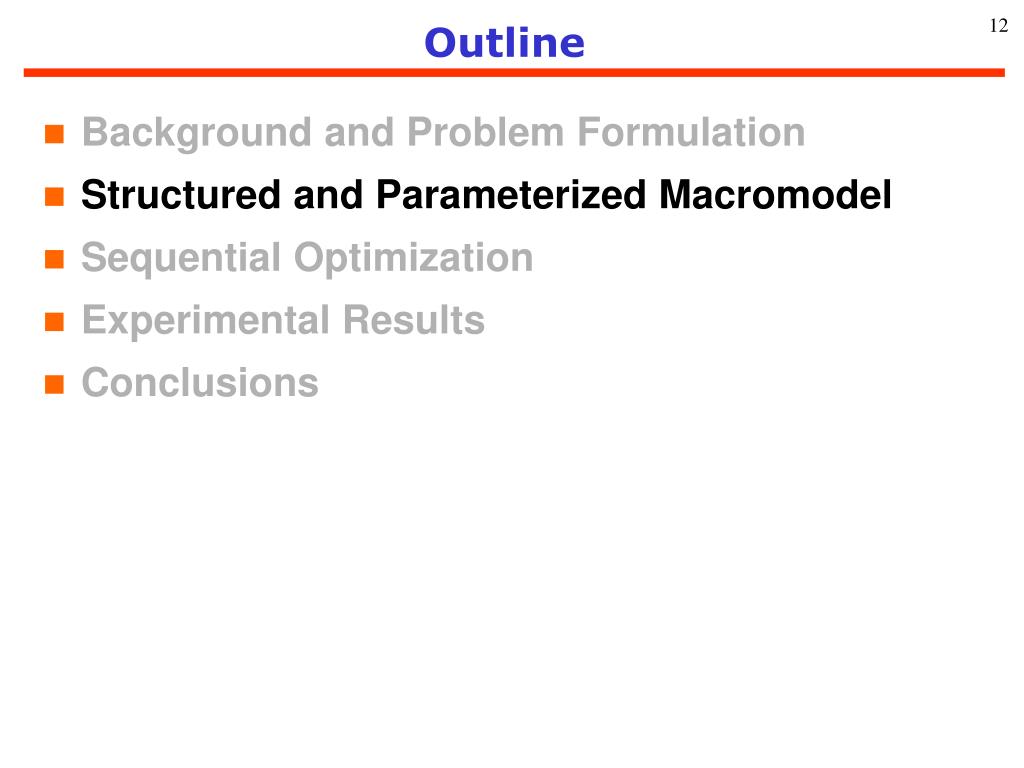Image resolution: width=1024 pixels, height=768 pixels.
Task: Click the orange bullet beside Sequential Optimization
Action: point(54,259)
